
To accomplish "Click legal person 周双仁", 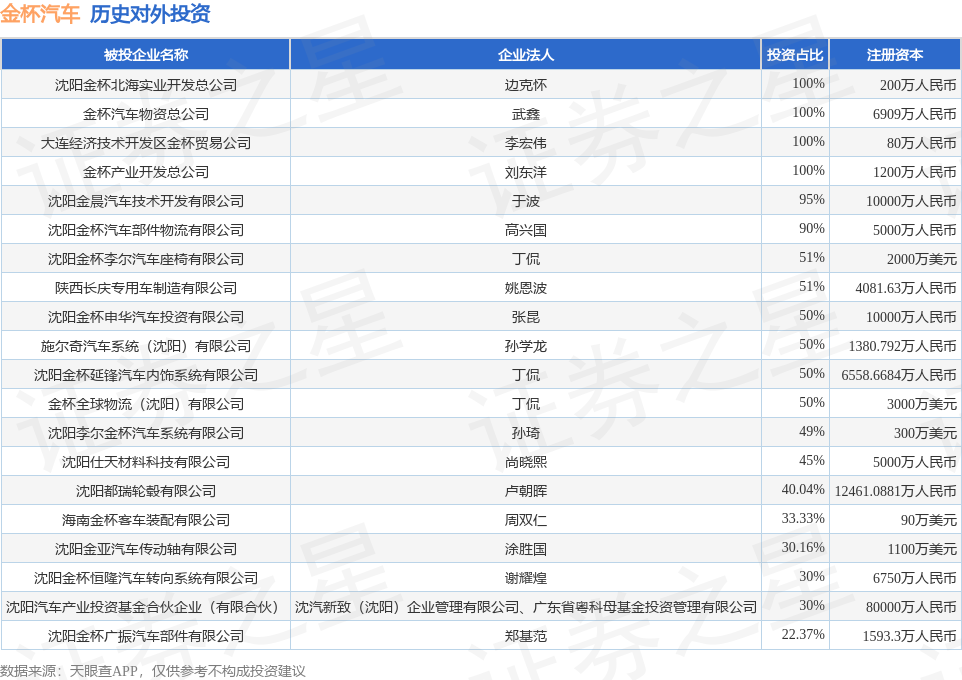I will 526,520.
